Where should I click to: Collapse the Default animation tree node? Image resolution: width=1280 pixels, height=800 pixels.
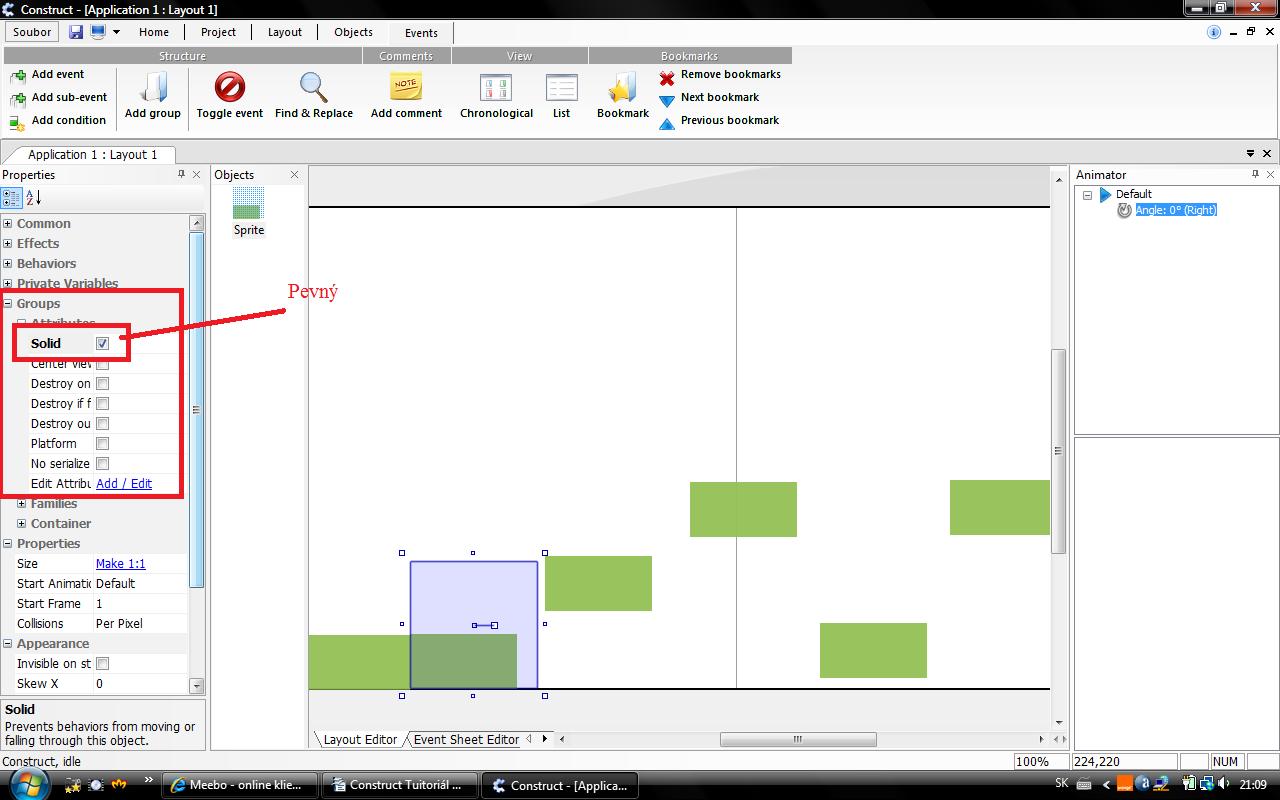tap(1087, 195)
